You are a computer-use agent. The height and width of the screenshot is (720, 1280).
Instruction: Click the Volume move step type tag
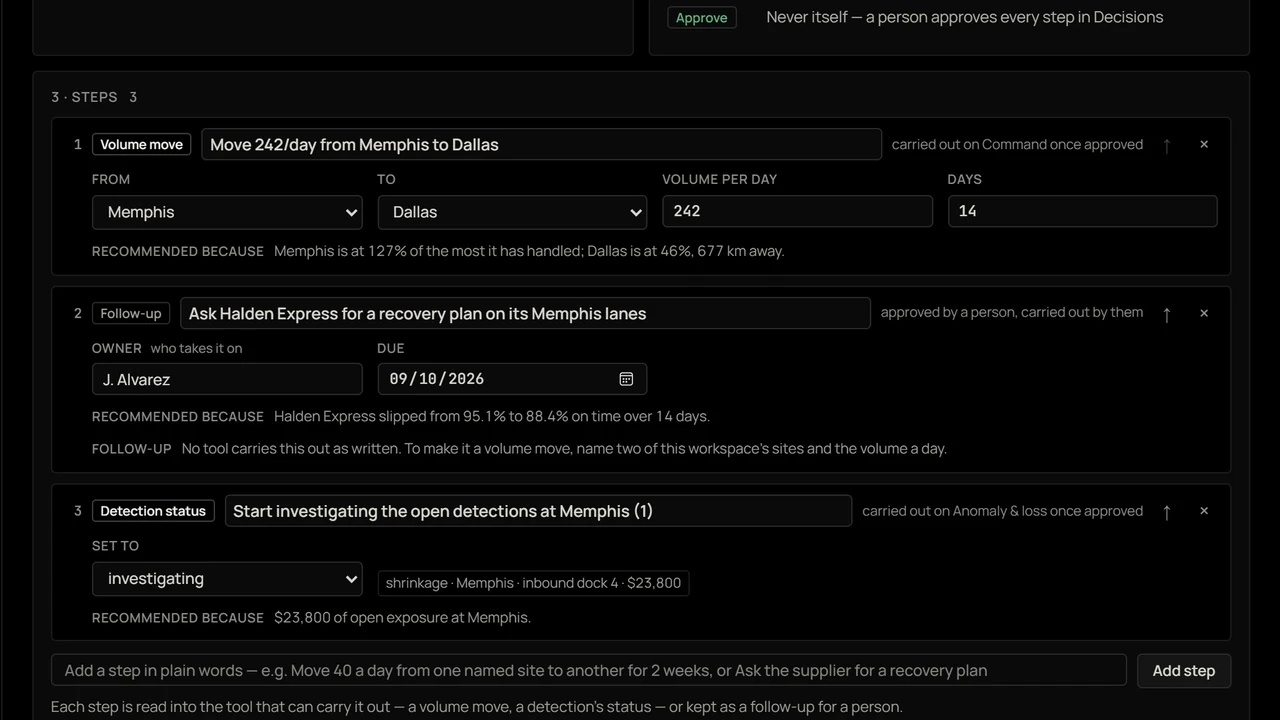coord(142,145)
